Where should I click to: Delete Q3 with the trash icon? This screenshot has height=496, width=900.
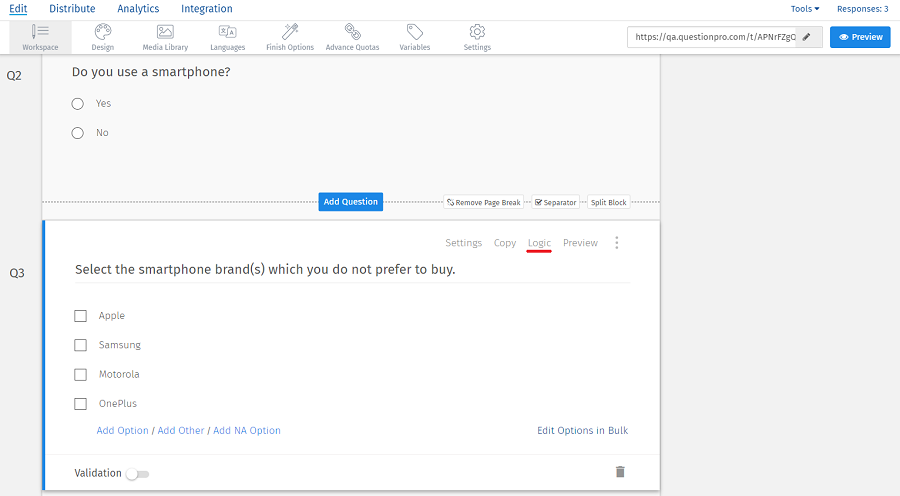620,472
